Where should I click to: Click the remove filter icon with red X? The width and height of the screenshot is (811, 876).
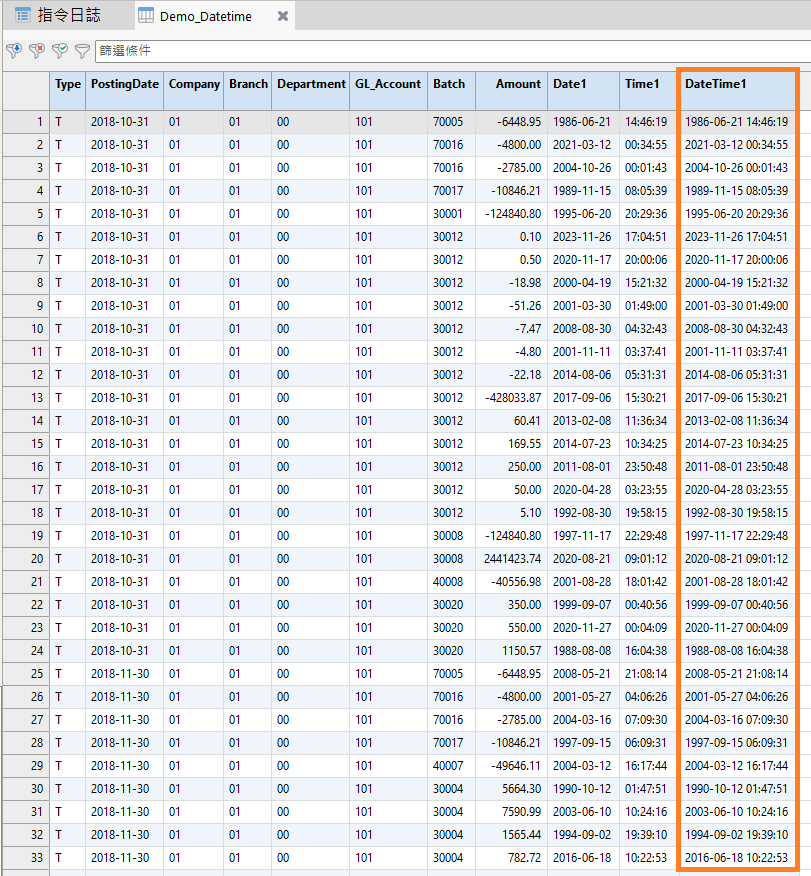coord(37,50)
